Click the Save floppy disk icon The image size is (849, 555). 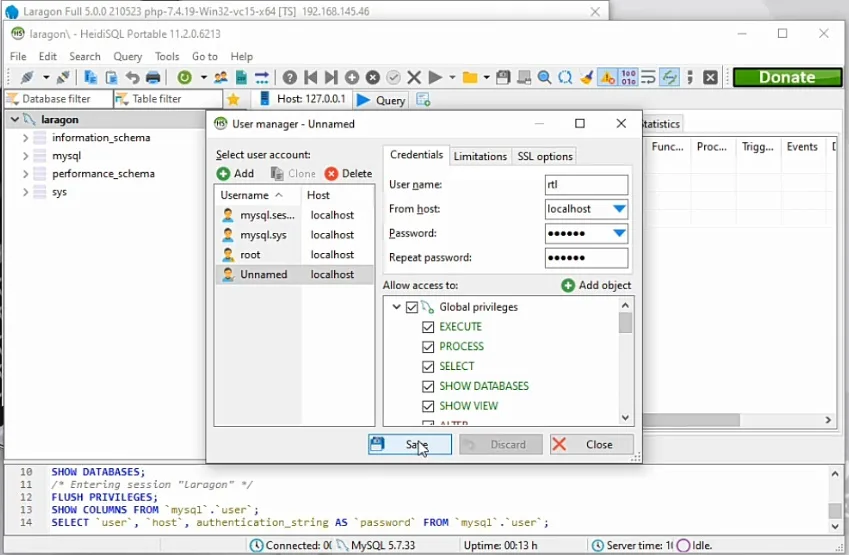point(503,77)
